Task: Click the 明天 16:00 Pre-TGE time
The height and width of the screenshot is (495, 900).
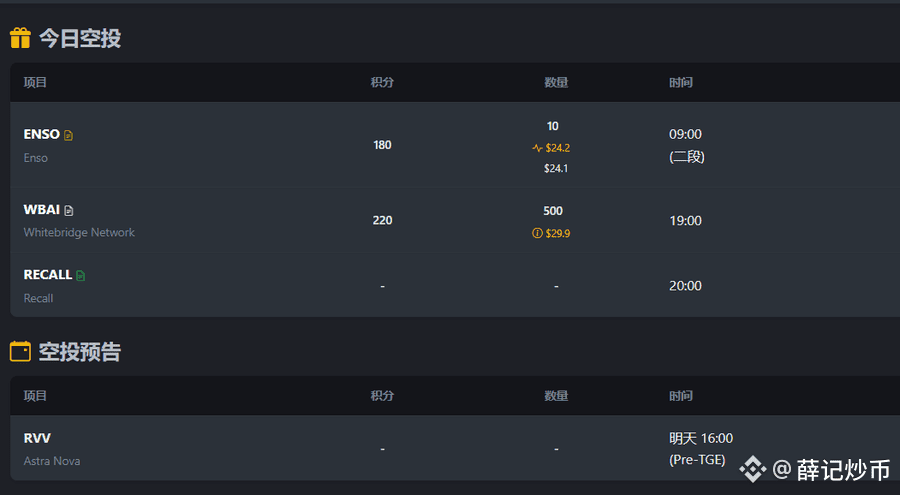Action: pos(701,448)
